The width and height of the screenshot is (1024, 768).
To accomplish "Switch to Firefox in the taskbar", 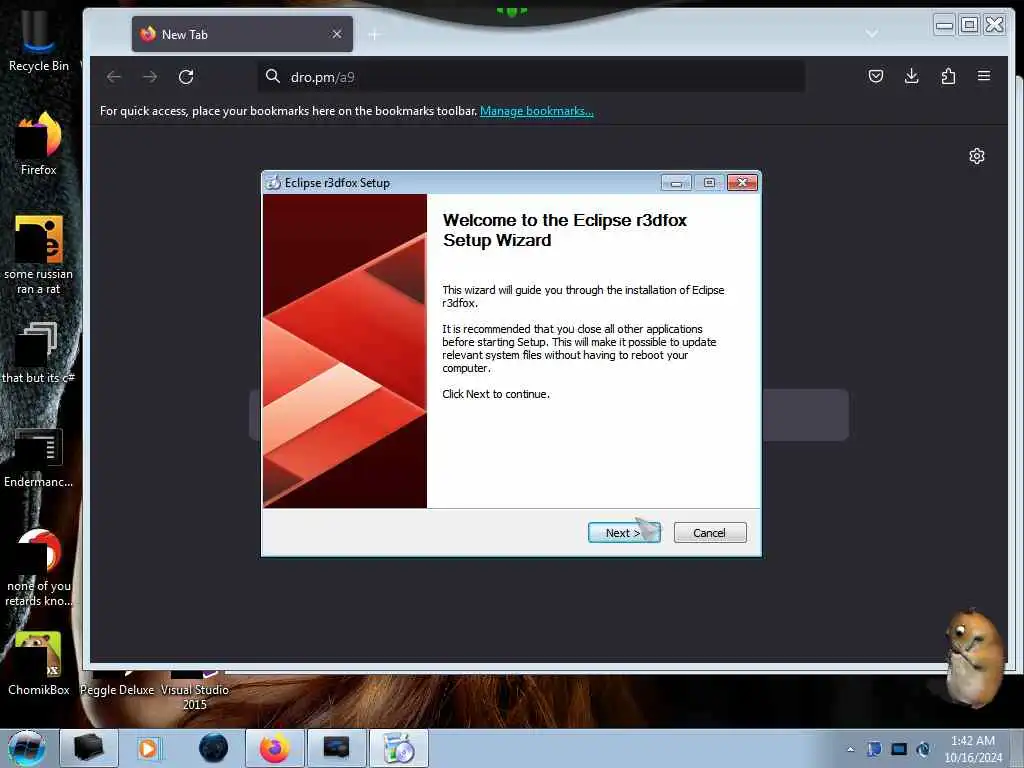I will pyautogui.click(x=274, y=748).
